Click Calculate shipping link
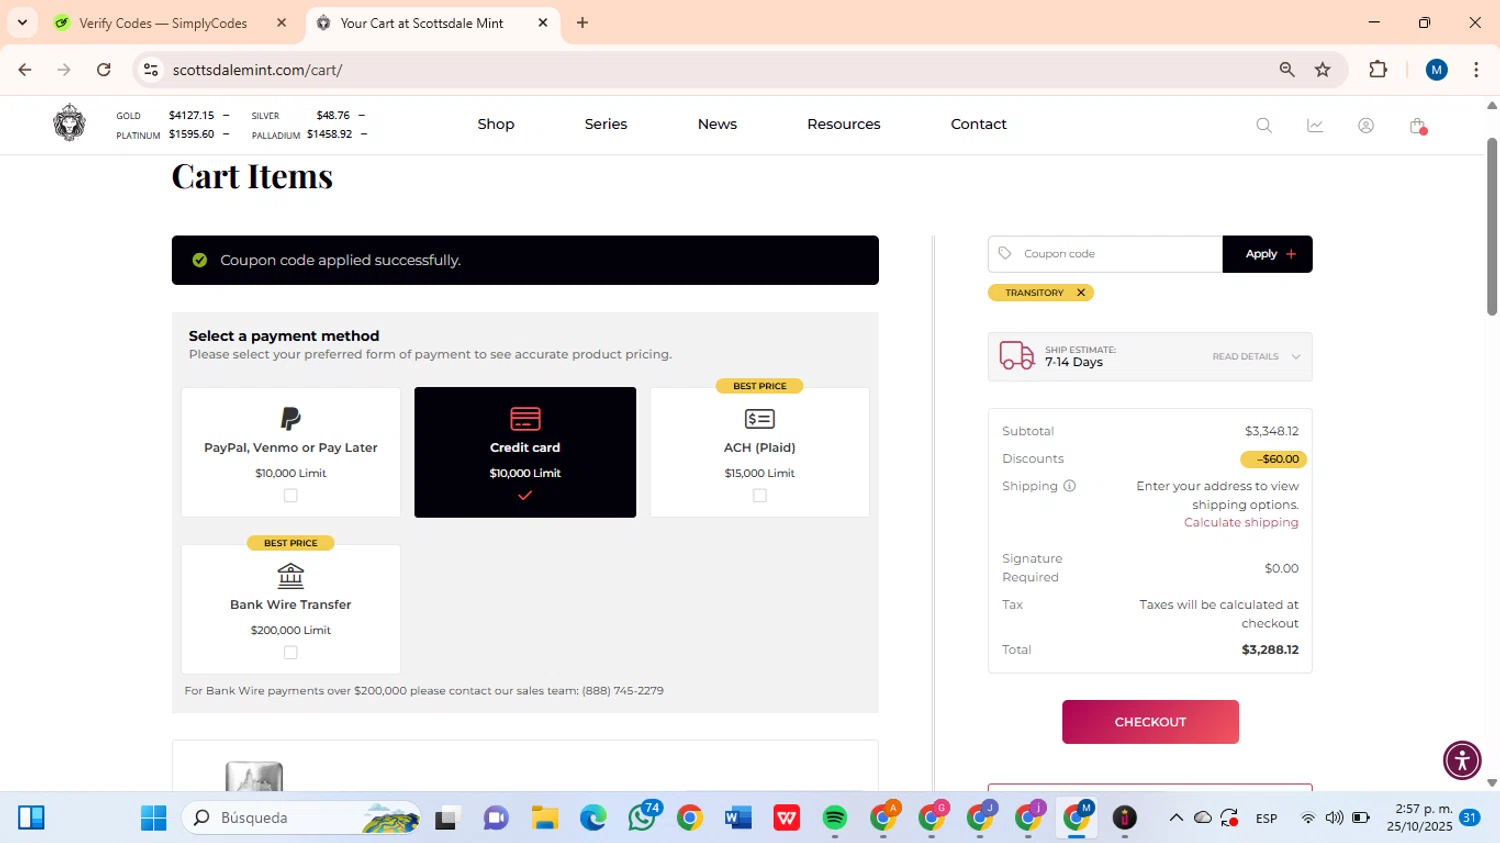This screenshot has width=1500, height=843. coord(1241,523)
